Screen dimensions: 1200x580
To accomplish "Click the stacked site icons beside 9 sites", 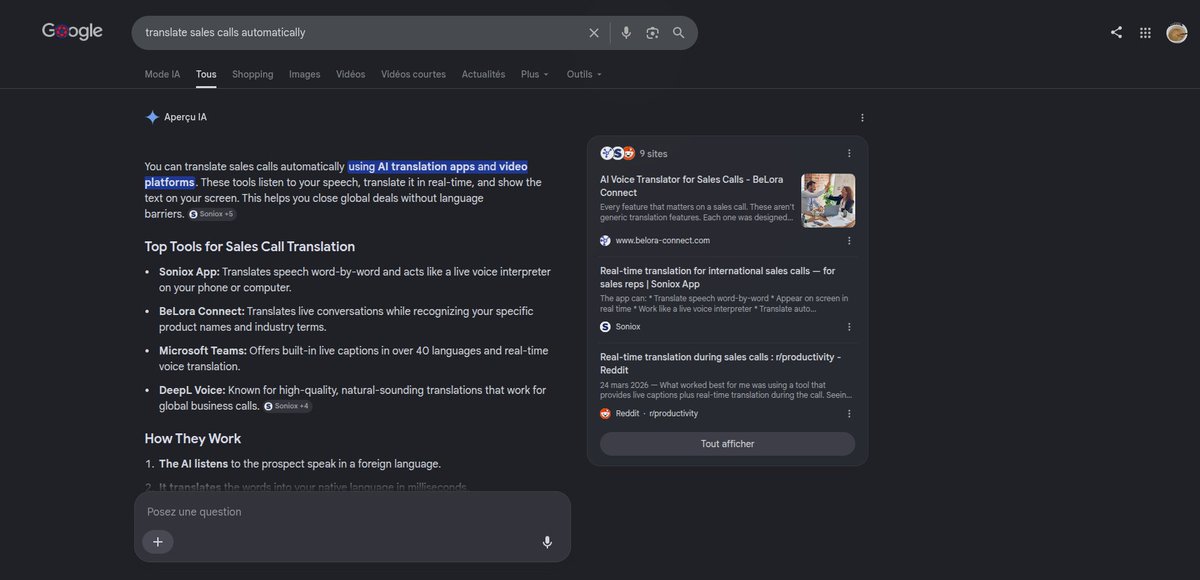I will click(617, 153).
